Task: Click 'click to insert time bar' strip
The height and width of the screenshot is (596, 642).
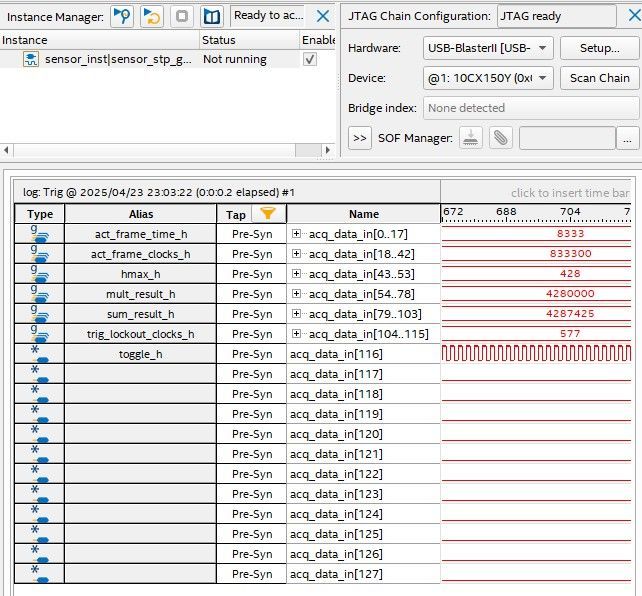Action: click(536, 192)
